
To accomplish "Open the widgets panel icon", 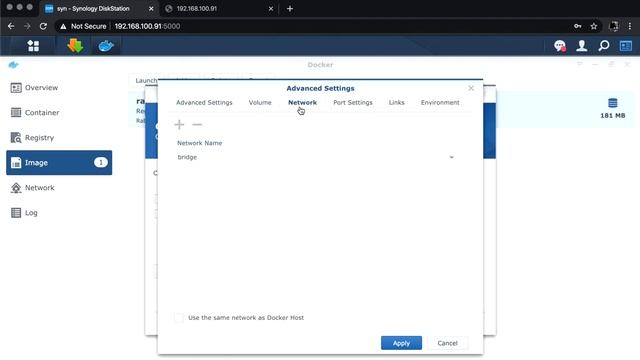I will [x=626, y=46].
